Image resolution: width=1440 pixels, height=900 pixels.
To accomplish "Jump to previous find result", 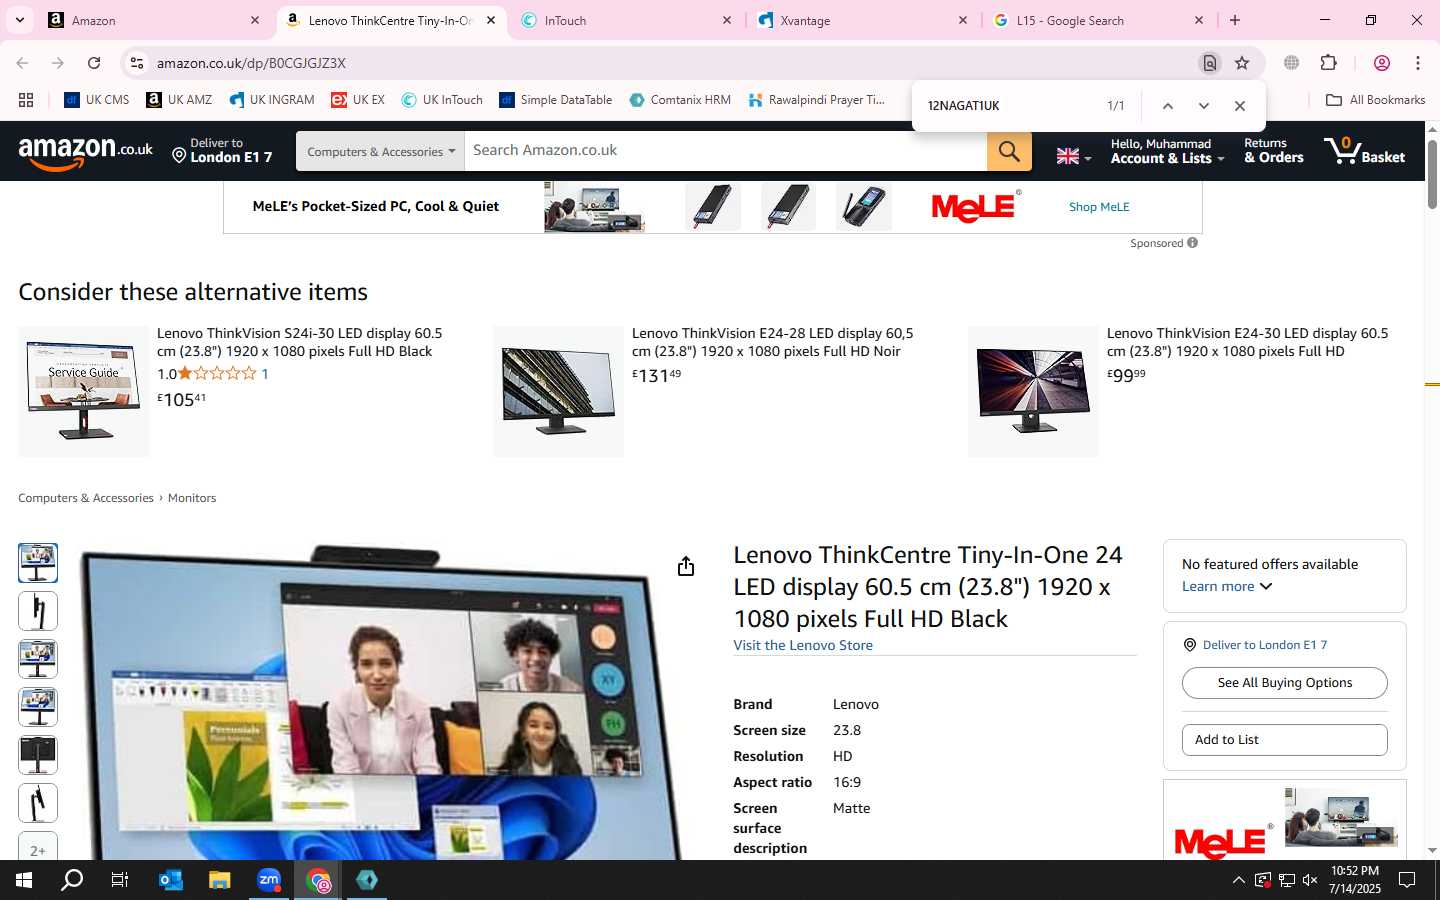I will 1167,106.
